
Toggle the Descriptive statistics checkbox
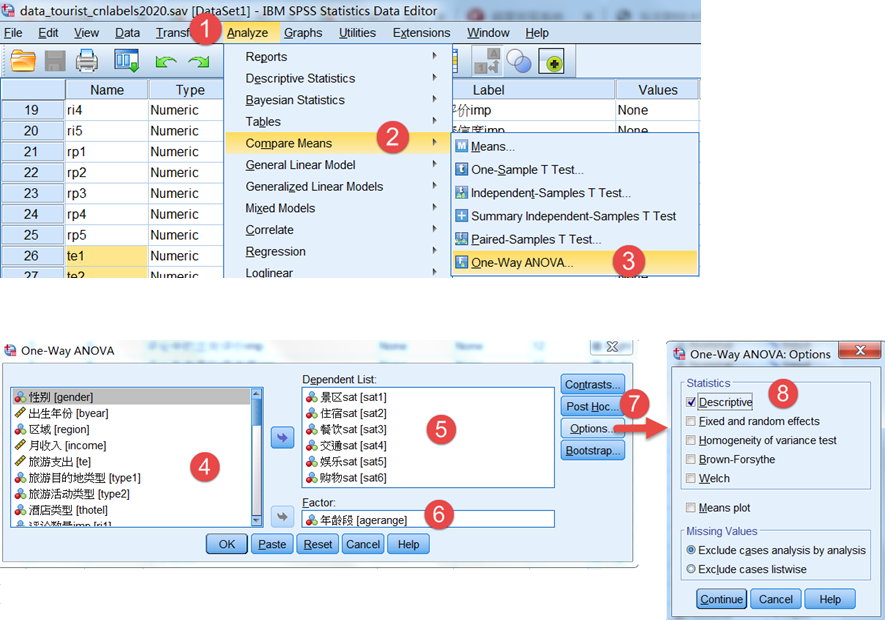[x=691, y=402]
